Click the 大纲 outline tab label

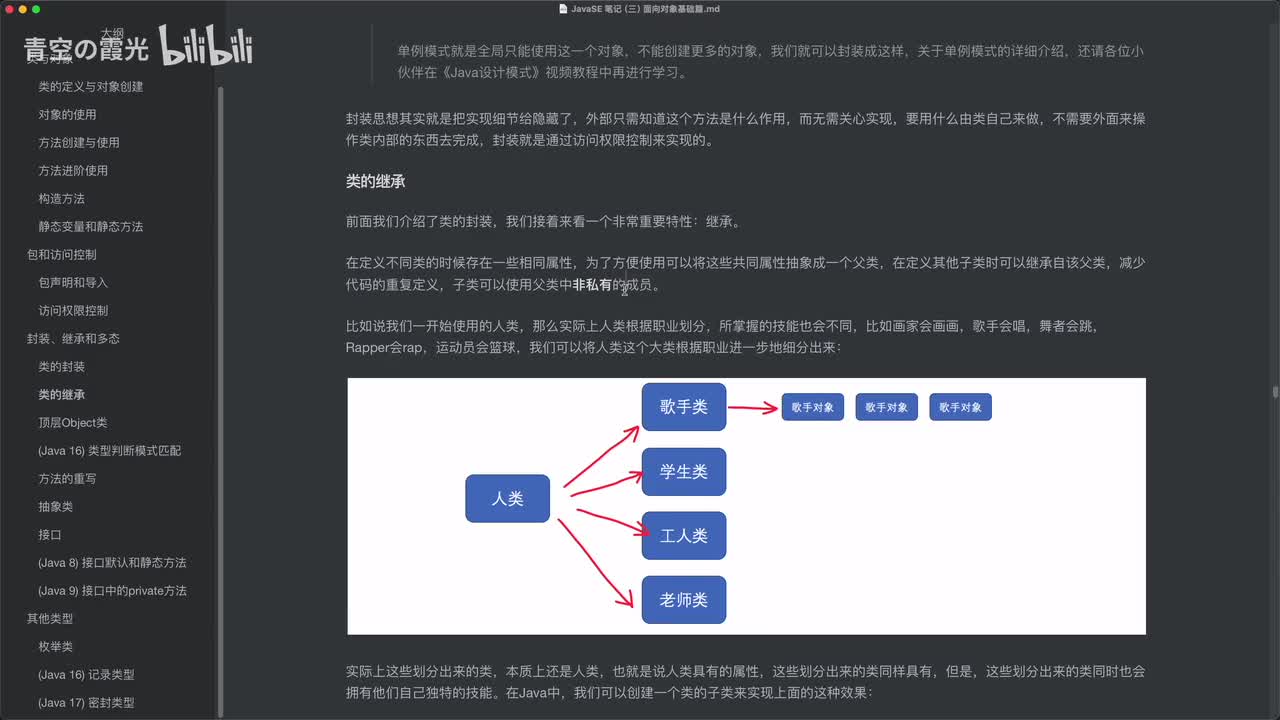click(x=111, y=33)
